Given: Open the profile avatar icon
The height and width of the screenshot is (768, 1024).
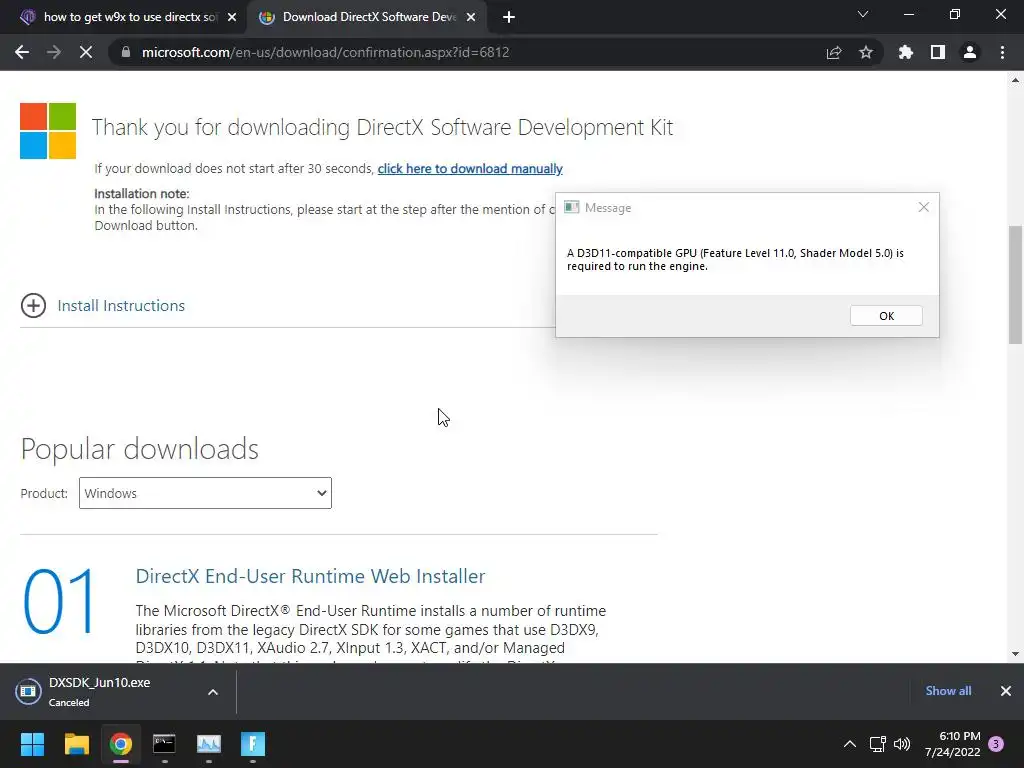Looking at the screenshot, I should pos(970,52).
